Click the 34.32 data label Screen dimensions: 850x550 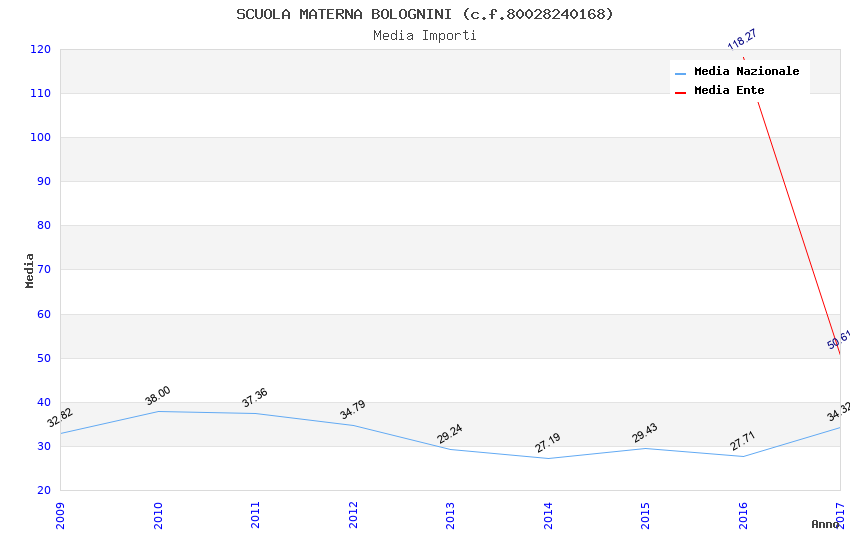838,412
